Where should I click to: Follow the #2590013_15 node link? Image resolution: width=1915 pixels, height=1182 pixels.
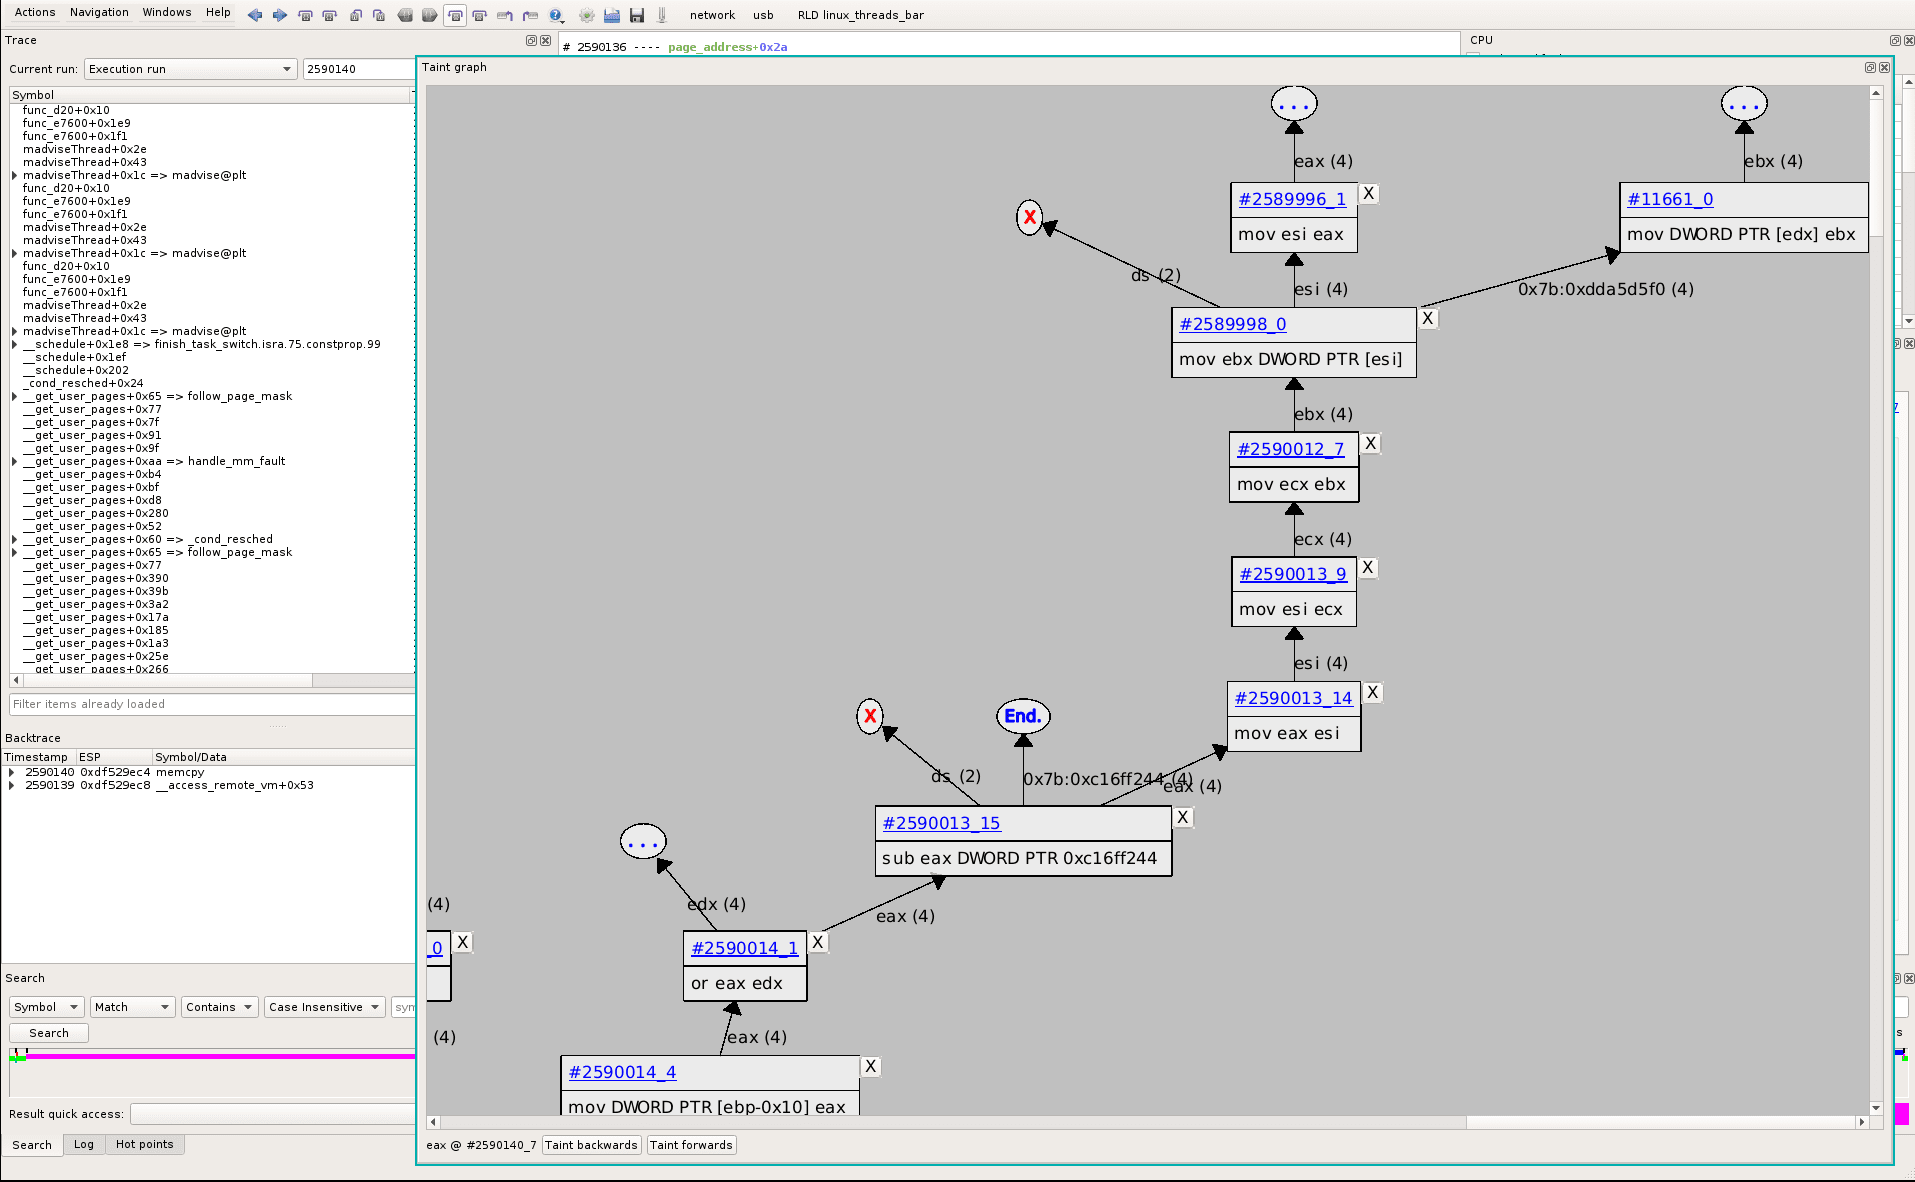pyautogui.click(x=940, y=823)
